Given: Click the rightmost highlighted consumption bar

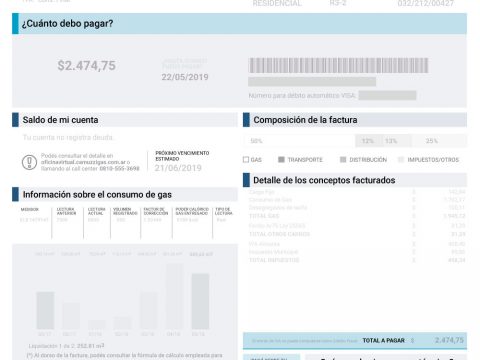Looking at the screenshot, I should coord(200,301).
